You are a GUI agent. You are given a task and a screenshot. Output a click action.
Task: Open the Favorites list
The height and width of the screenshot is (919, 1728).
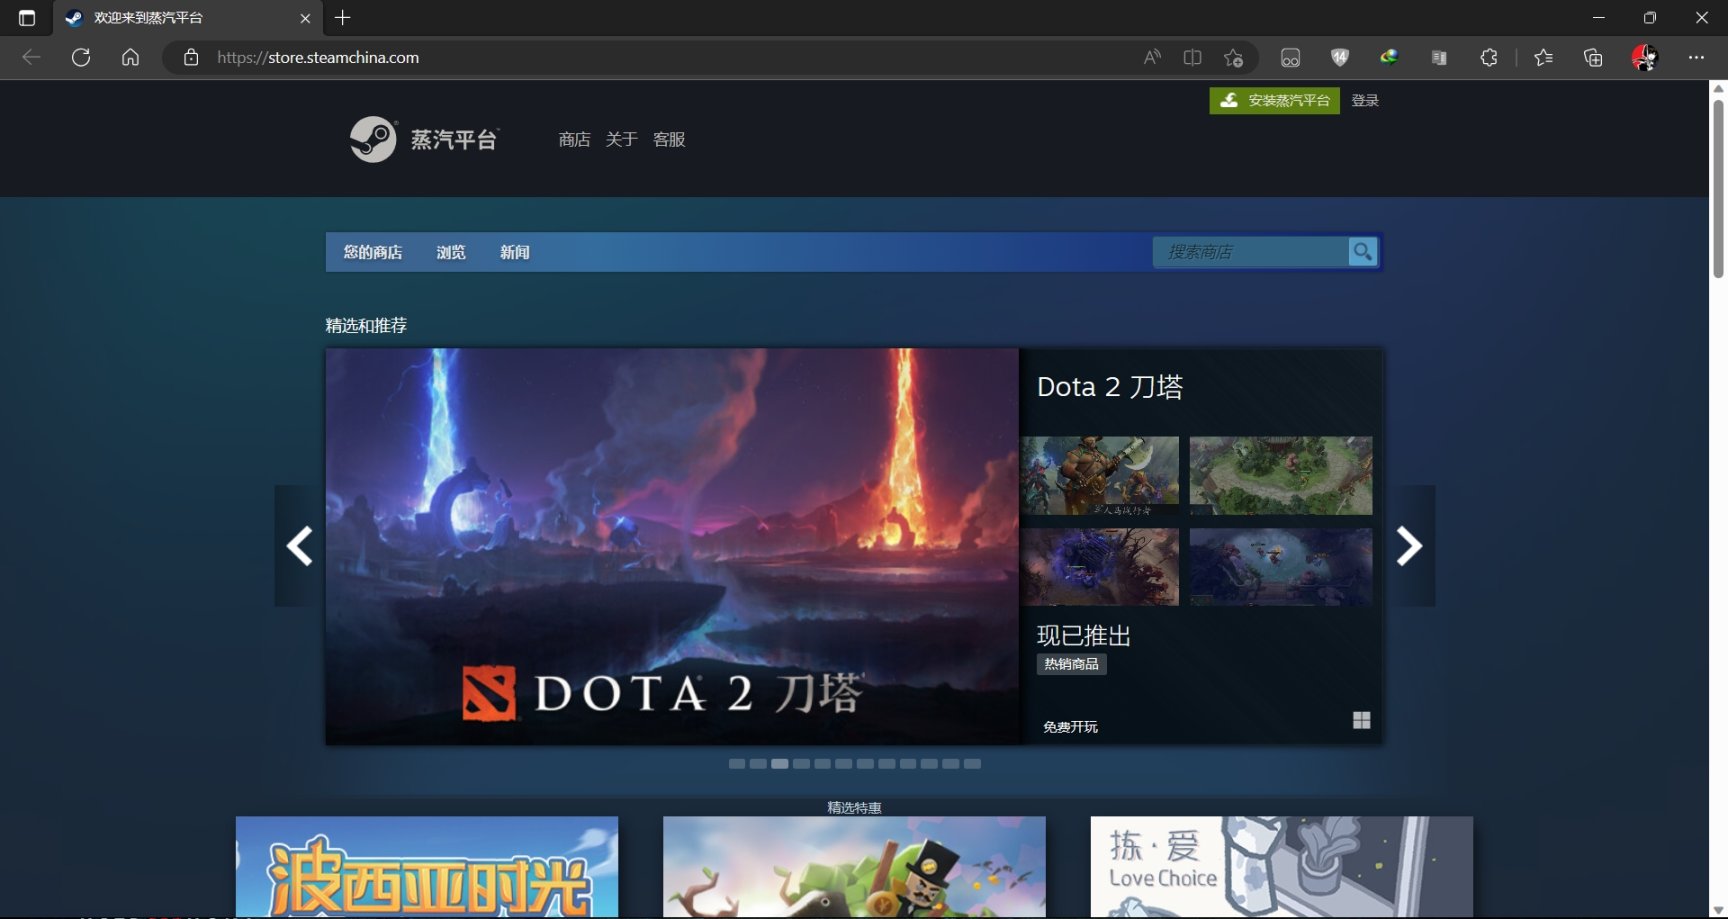(x=1544, y=57)
